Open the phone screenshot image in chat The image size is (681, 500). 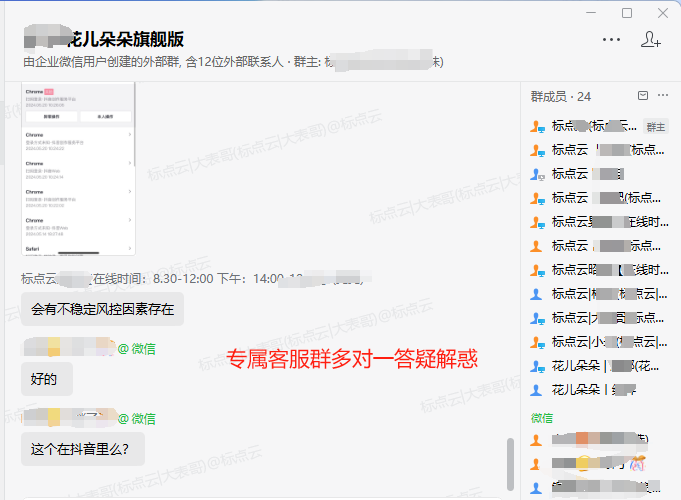79,168
